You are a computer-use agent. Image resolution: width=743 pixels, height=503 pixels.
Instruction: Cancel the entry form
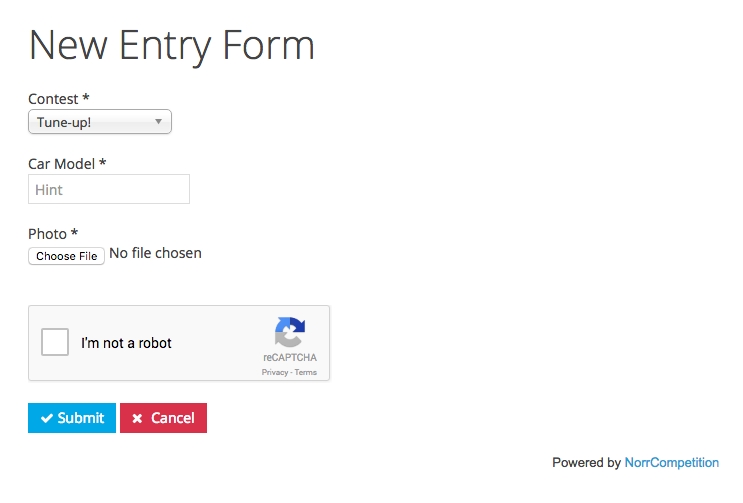164,418
